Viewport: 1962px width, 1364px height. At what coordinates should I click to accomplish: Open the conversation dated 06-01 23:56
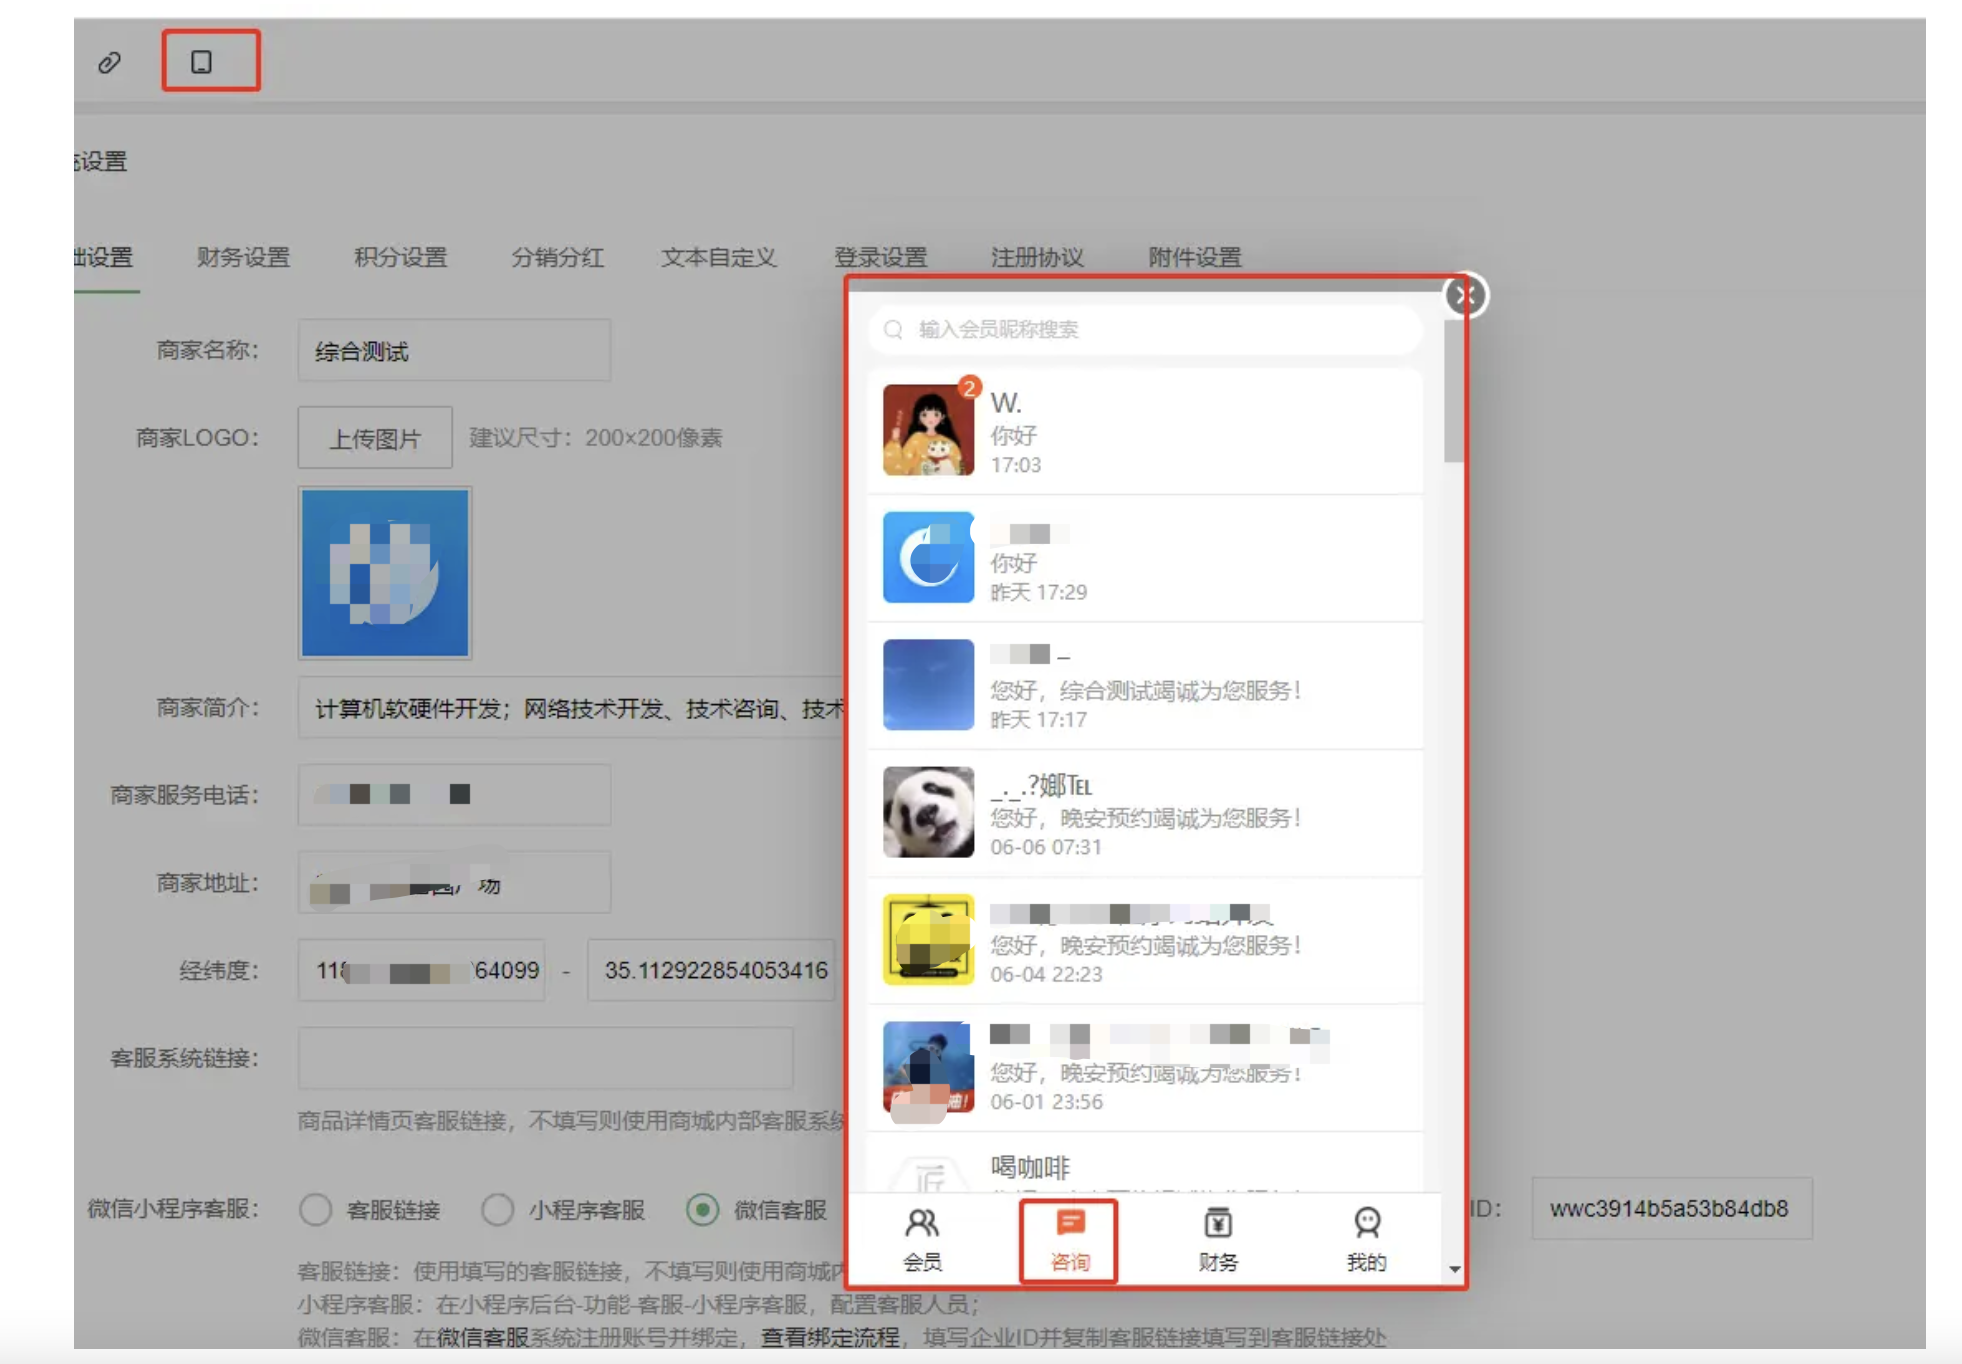(1146, 1068)
